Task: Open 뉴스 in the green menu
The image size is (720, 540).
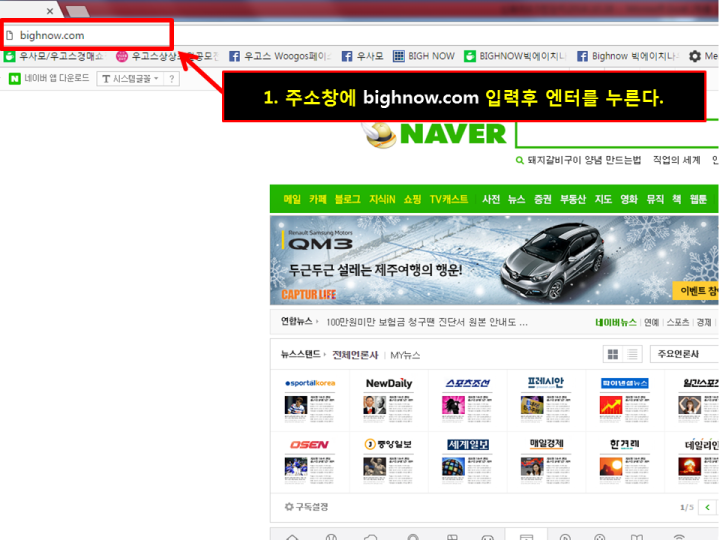Action: click(517, 199)
